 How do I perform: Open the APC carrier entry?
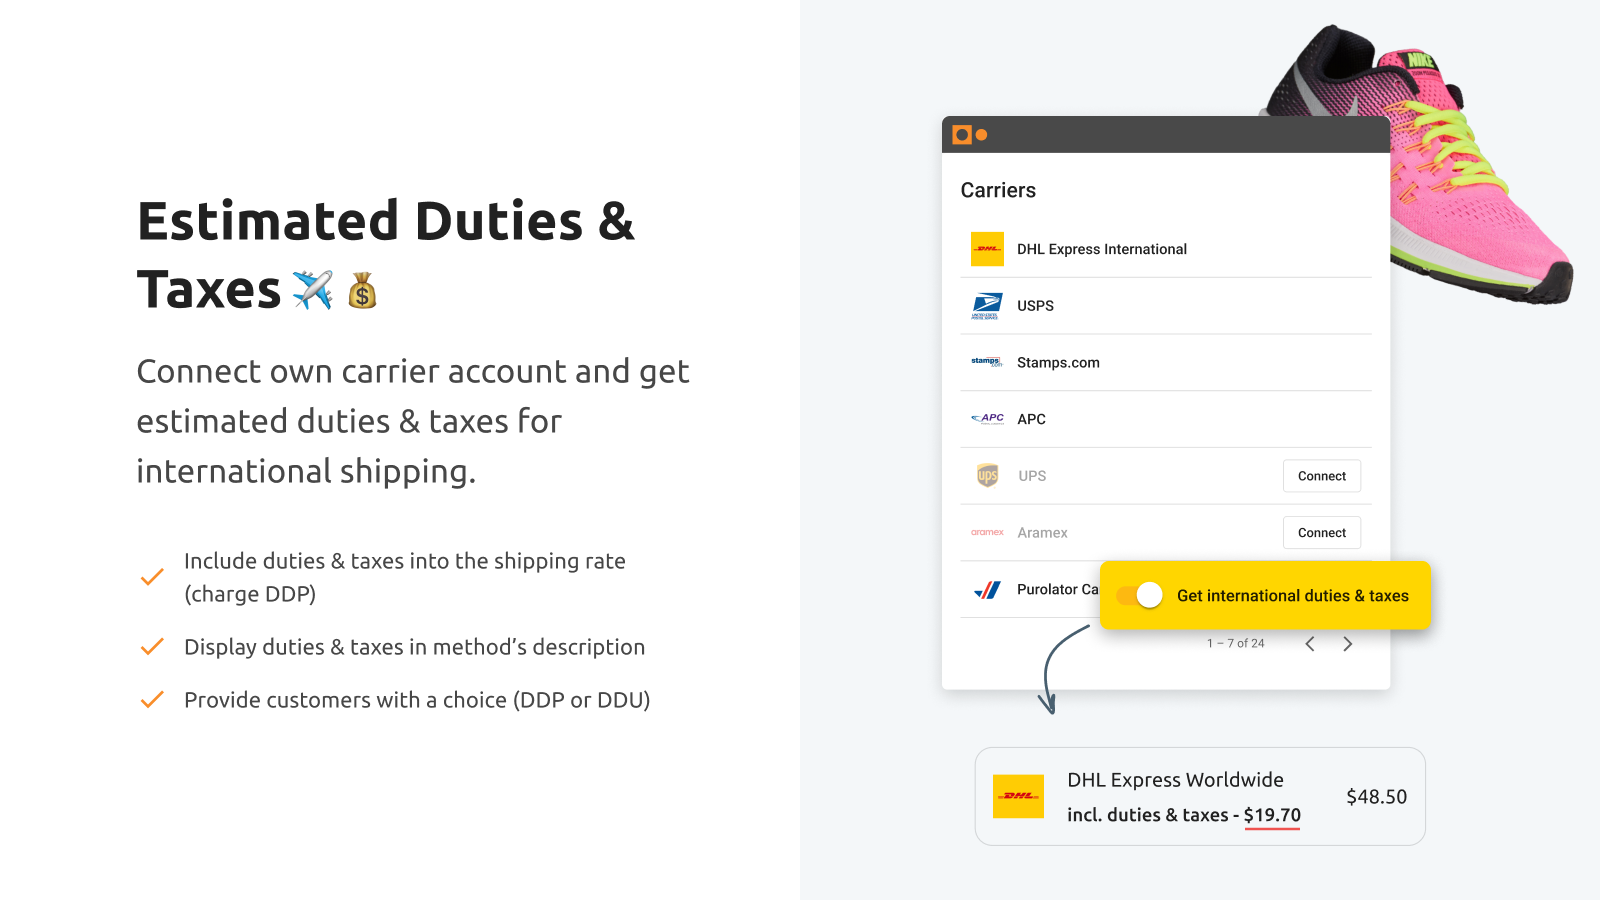pyautogui.click(x=1031, y=419)
